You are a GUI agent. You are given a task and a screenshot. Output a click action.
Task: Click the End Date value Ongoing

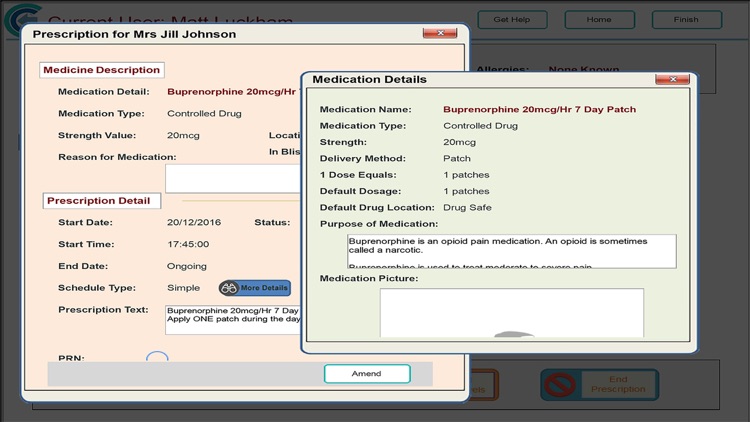point(187,267)
